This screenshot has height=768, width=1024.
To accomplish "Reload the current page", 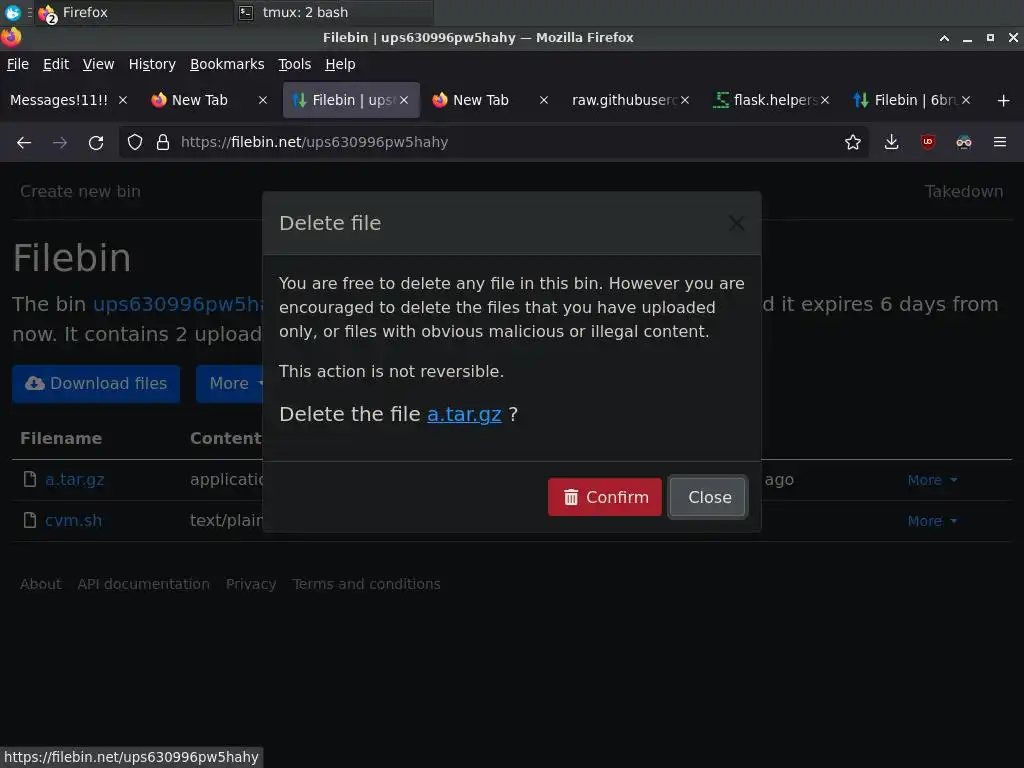I will [x=96, y=142].
